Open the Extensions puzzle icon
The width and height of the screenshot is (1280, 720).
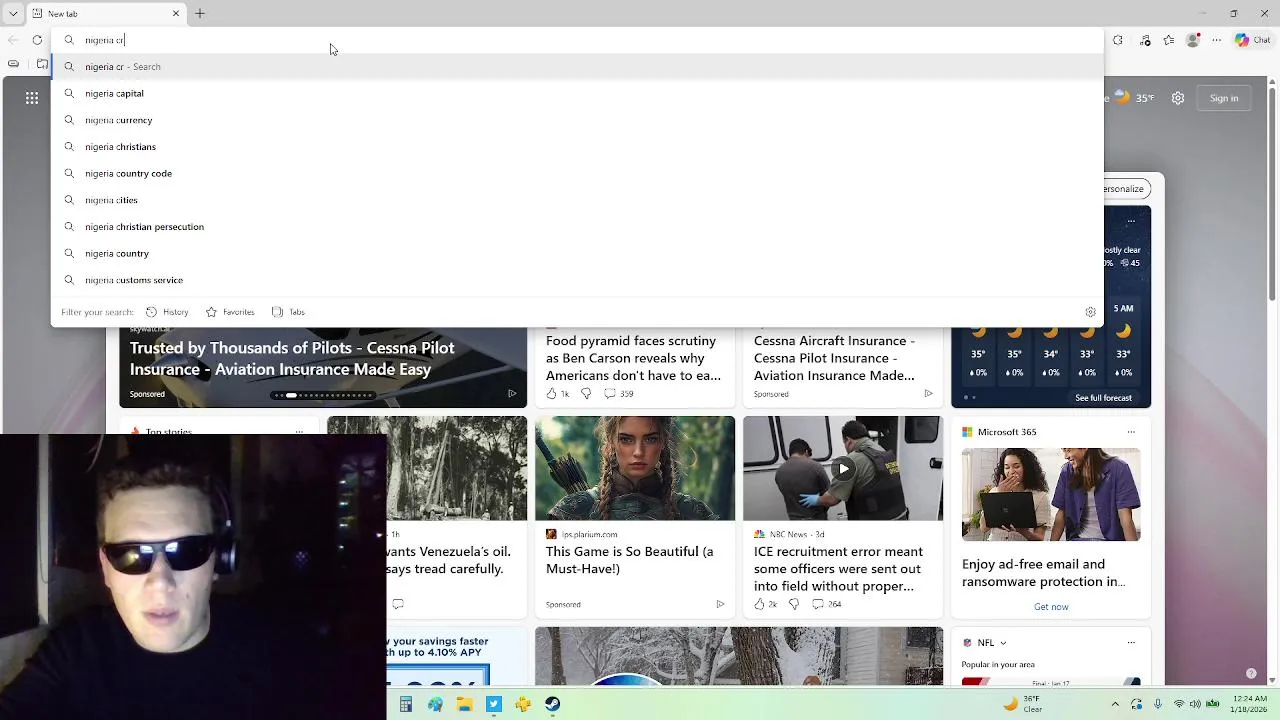[1118, 40]
